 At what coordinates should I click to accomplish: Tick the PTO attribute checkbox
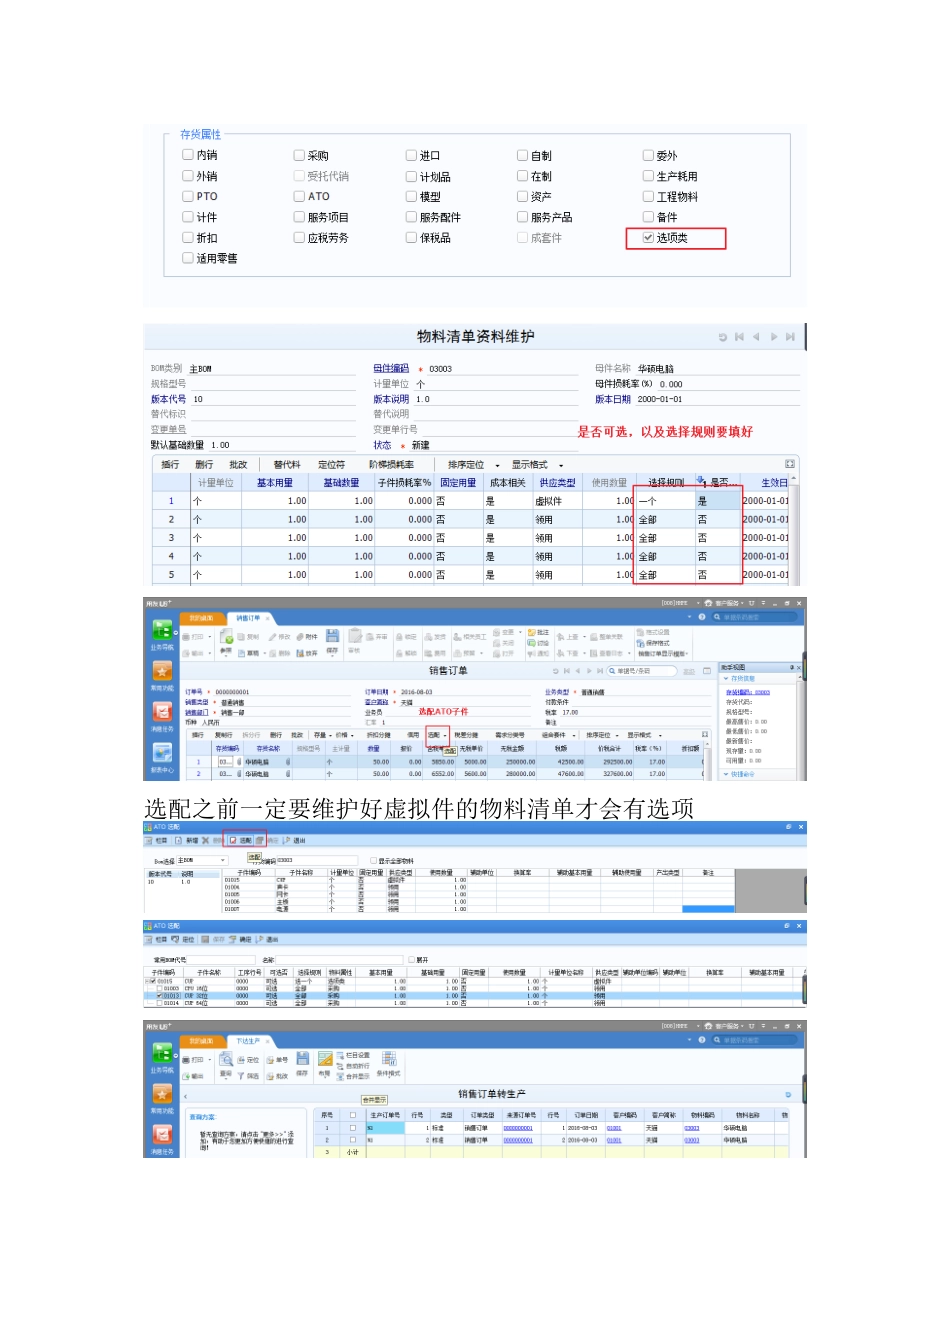pyautogui.click(x=187, y=196)
